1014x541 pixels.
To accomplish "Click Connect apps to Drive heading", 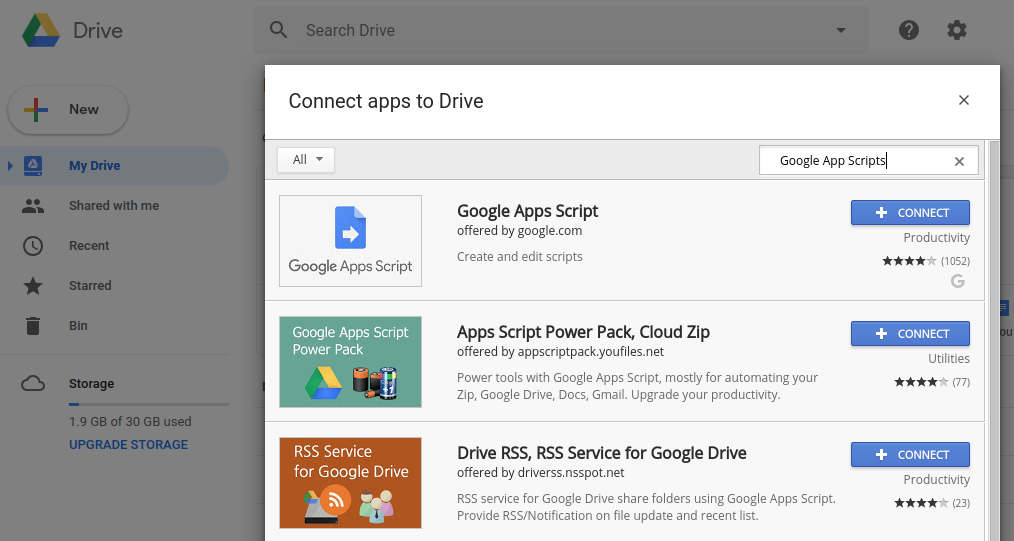I will pyautogui.click(x=386, y=101).
